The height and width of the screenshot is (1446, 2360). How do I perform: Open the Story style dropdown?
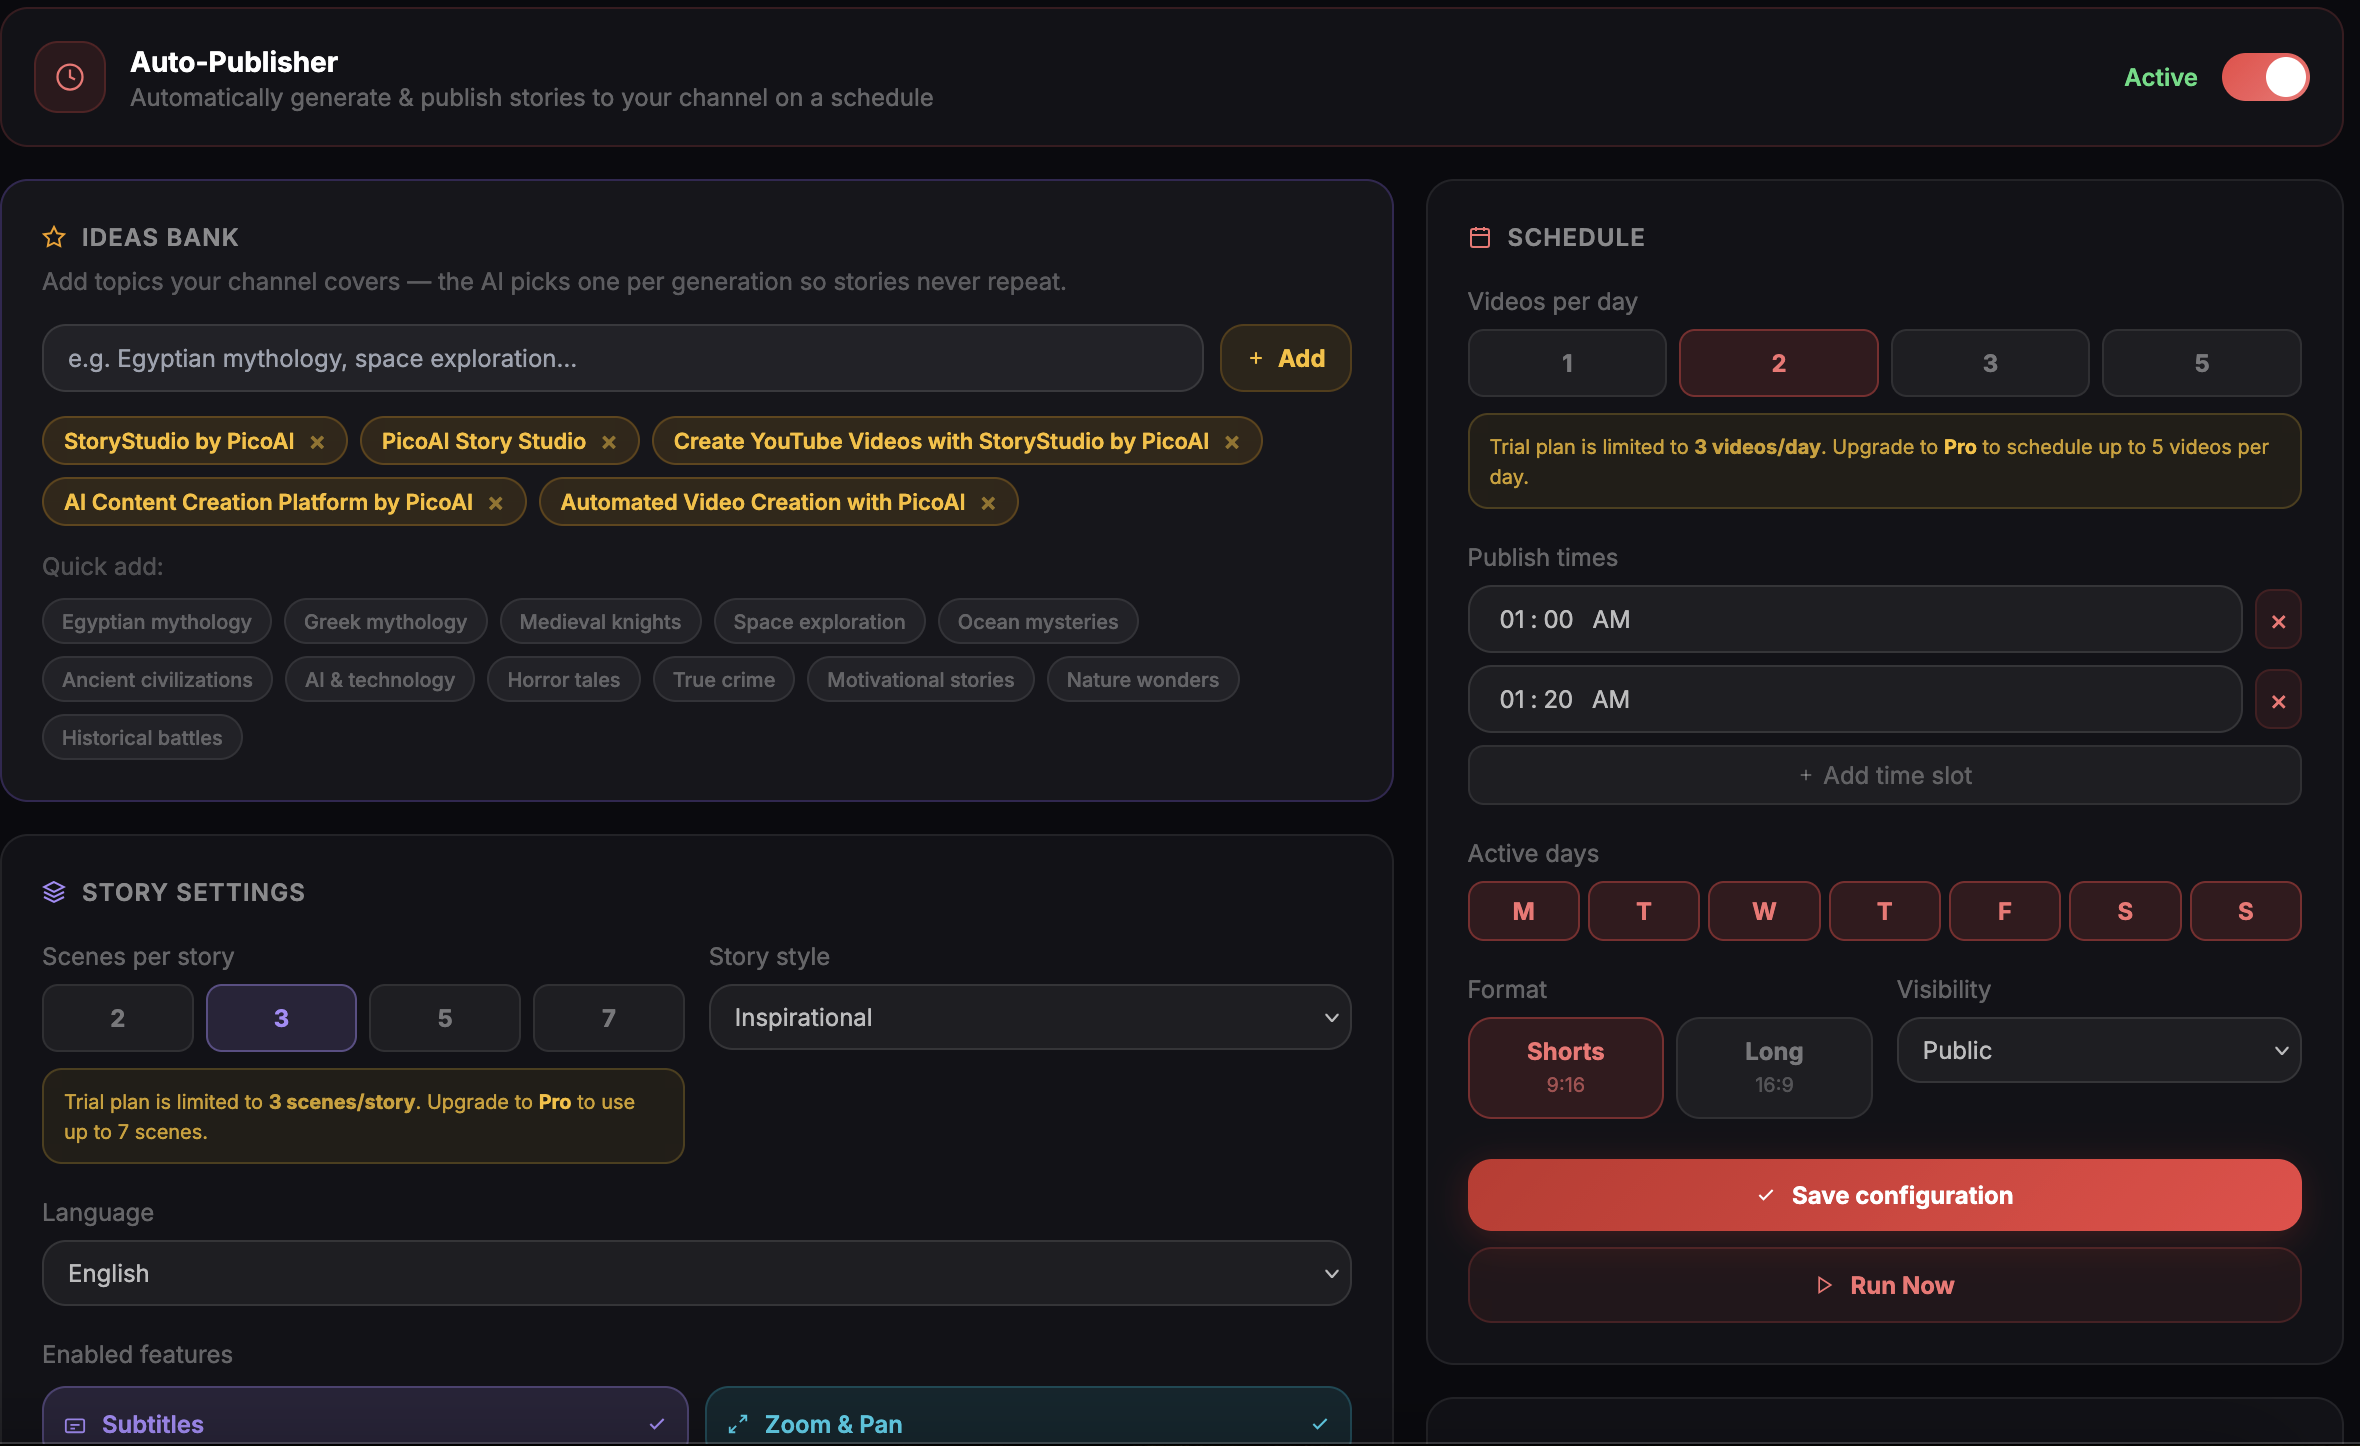pos(1030,1017)
